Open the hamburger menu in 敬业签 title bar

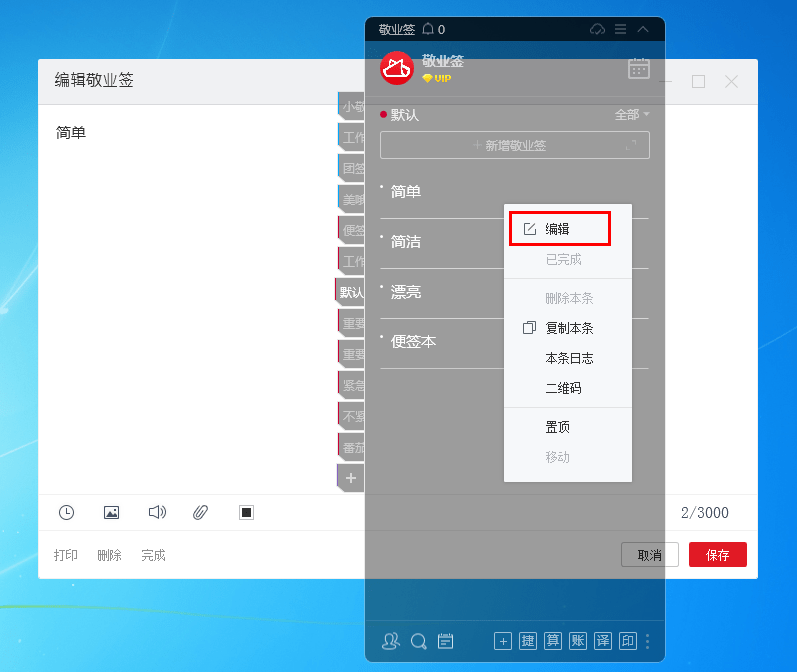[x=621, y=29]
